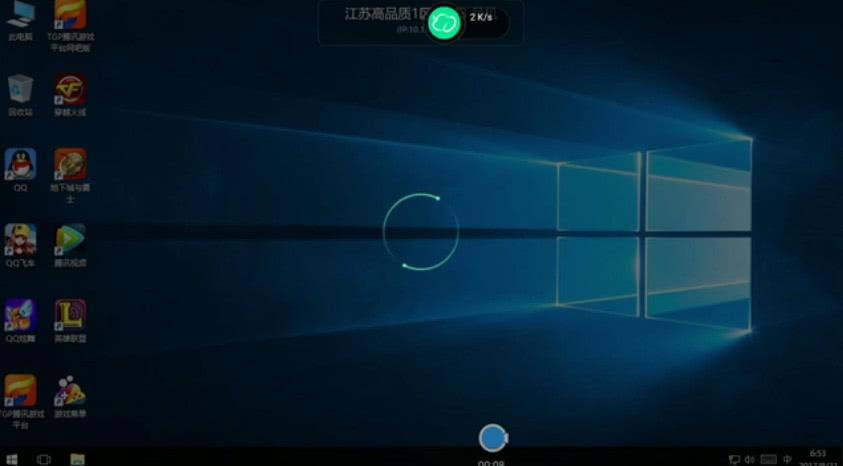The height and width of the screenshot is (466, 843).
Task: Open the 游戏菜单 game menu shortcut
Action: click(x=70, y=397)
